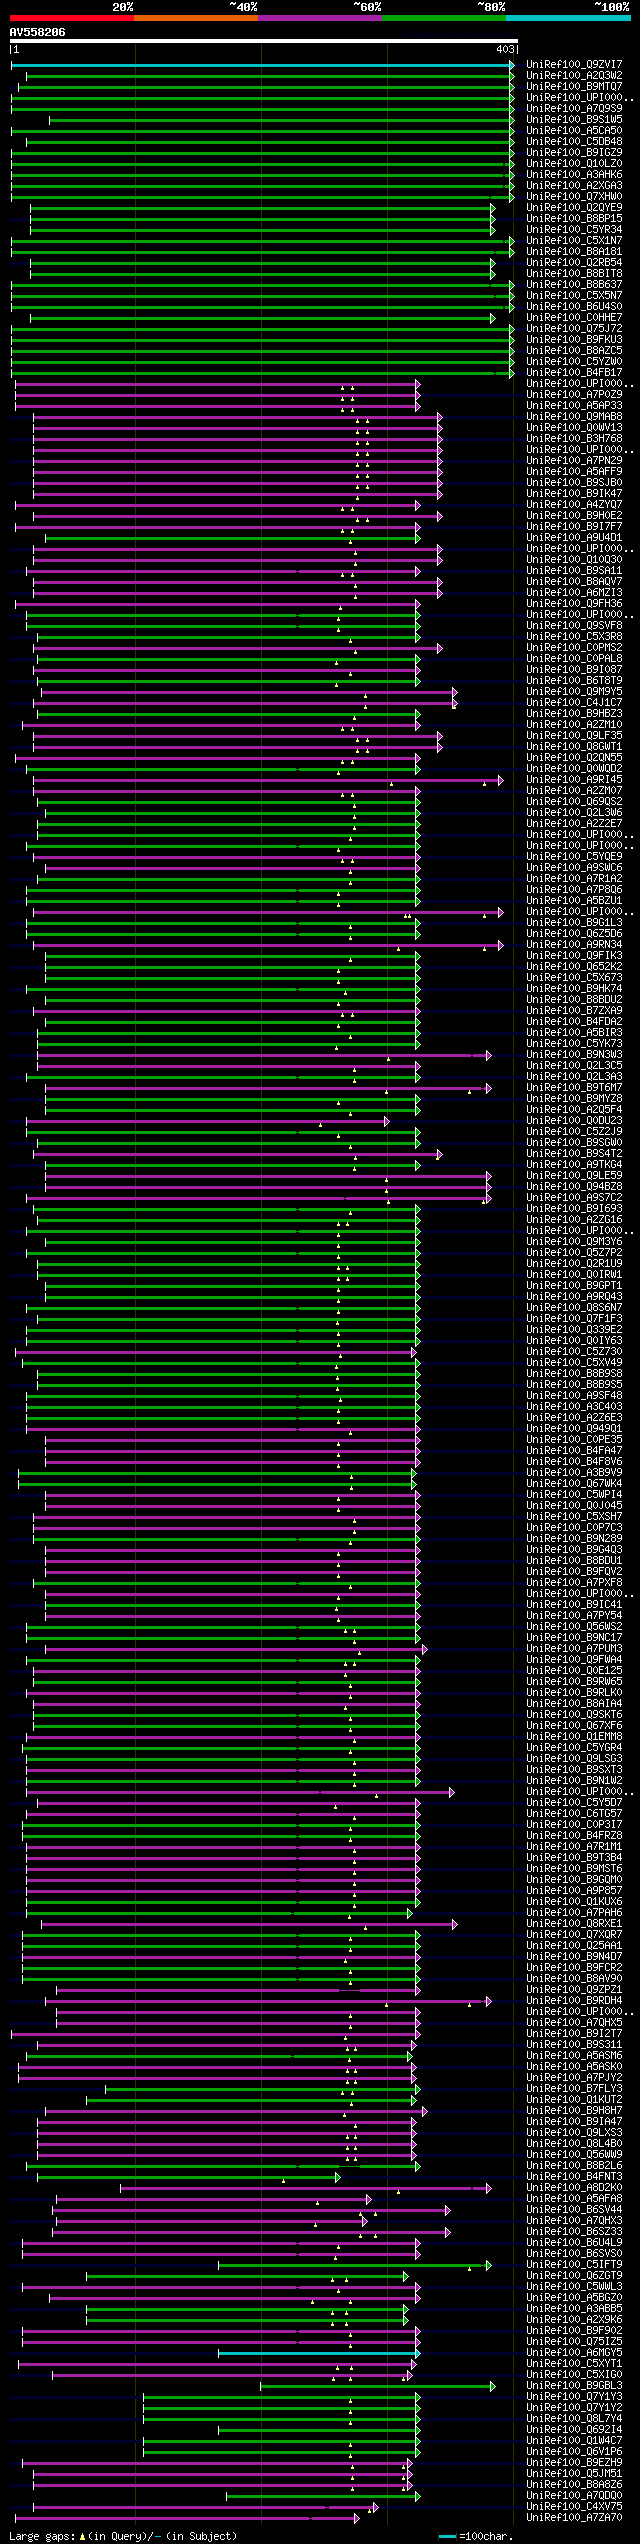The image size is (640, 2544).
Task: Click the hit label UniRef100_Q2RB54
Action: (x=574, y=263)
